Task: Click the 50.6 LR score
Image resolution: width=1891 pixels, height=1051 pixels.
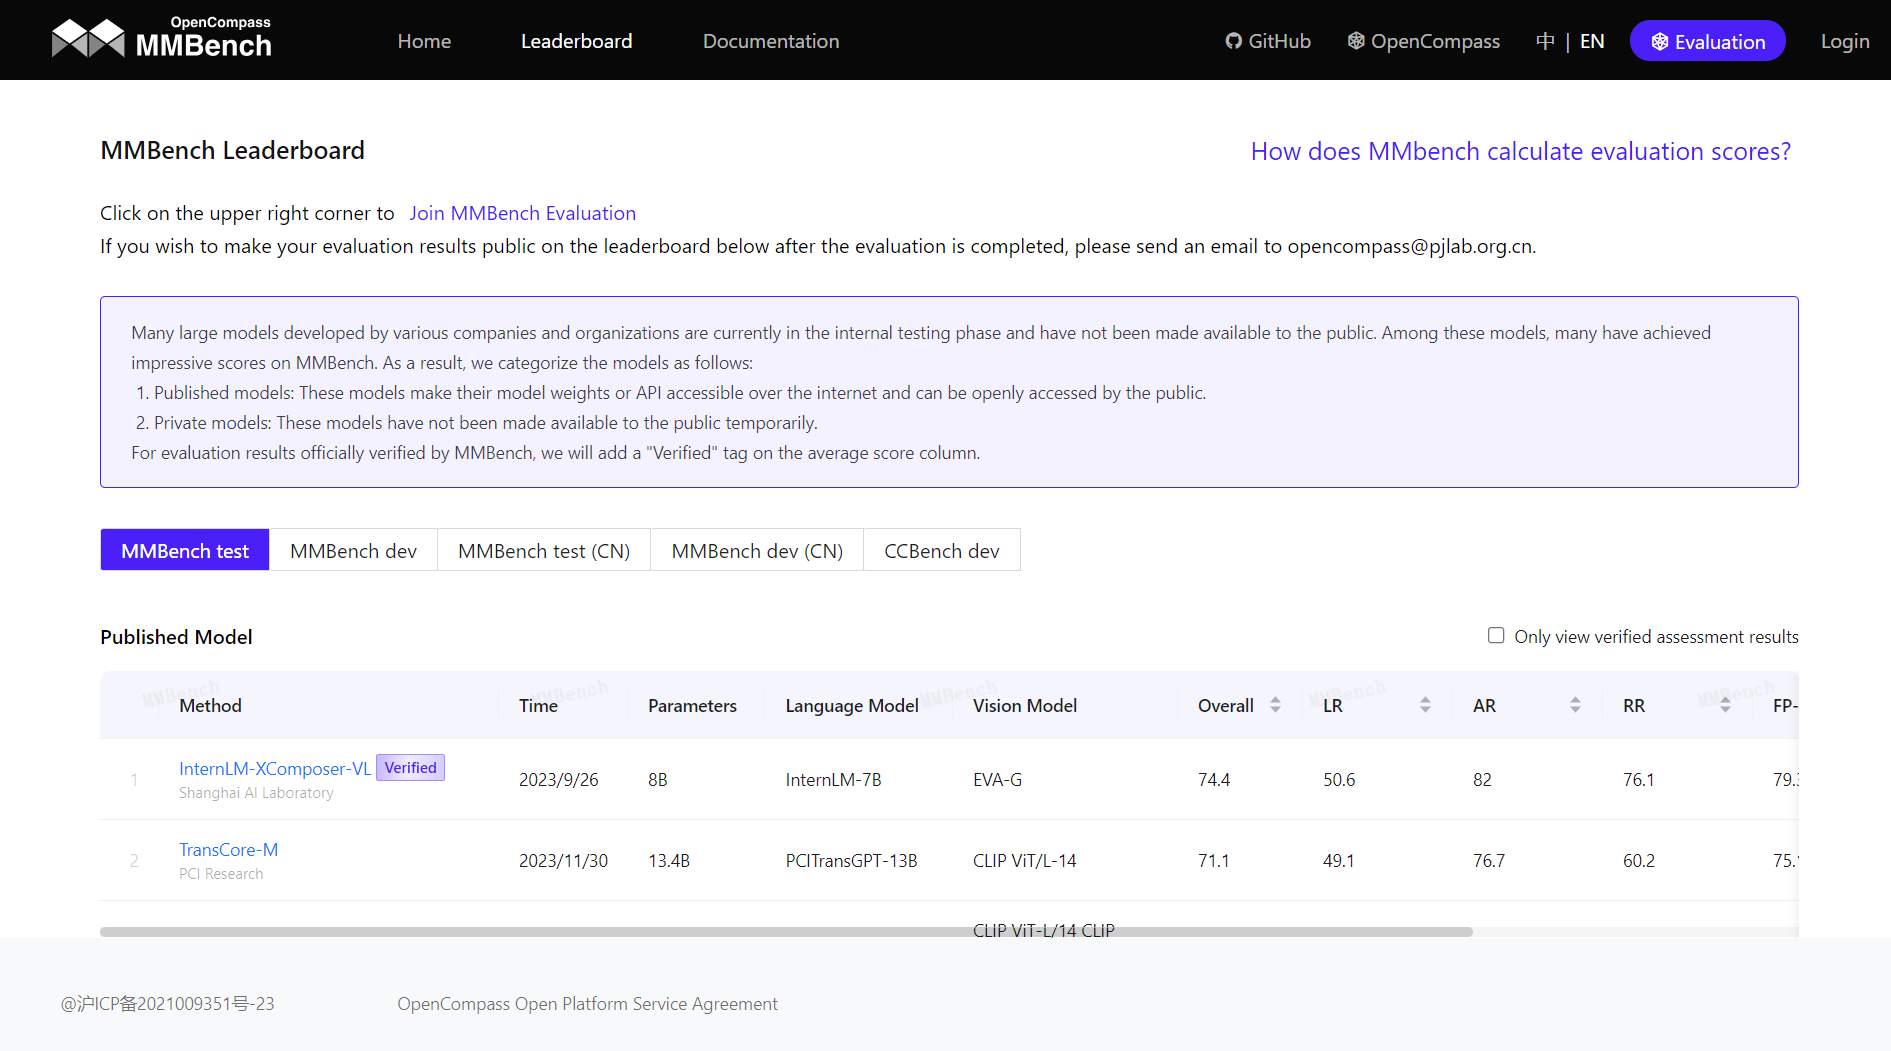Action: (x=1339, y=779)
